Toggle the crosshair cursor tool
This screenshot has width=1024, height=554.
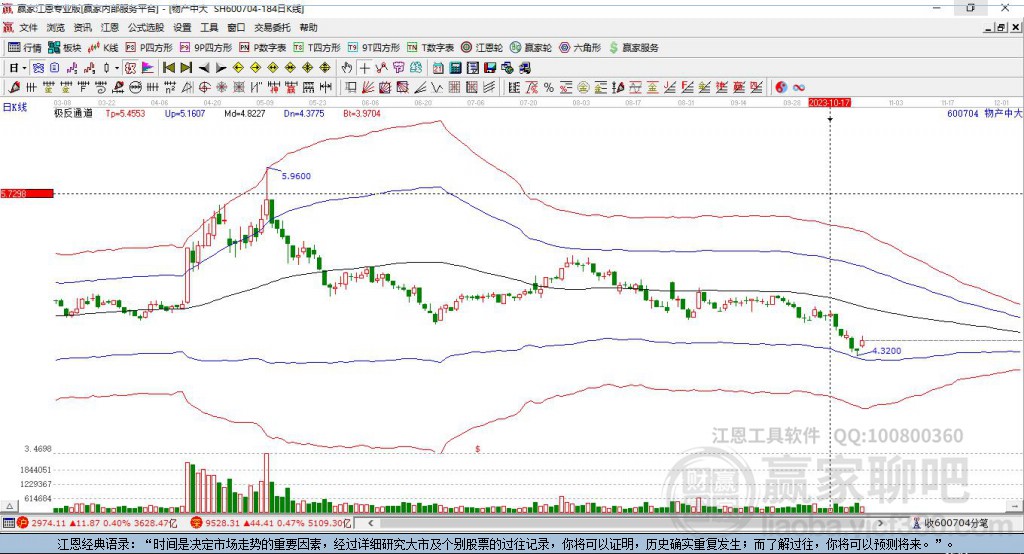[364, 68]
